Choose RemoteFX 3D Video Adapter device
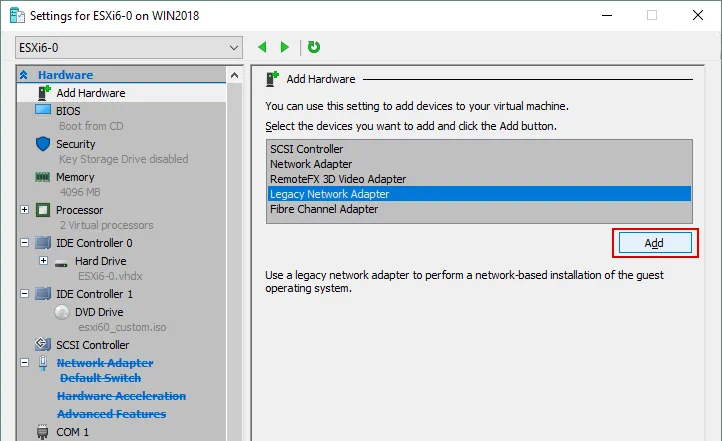722x441 pixels. (338, 179)
